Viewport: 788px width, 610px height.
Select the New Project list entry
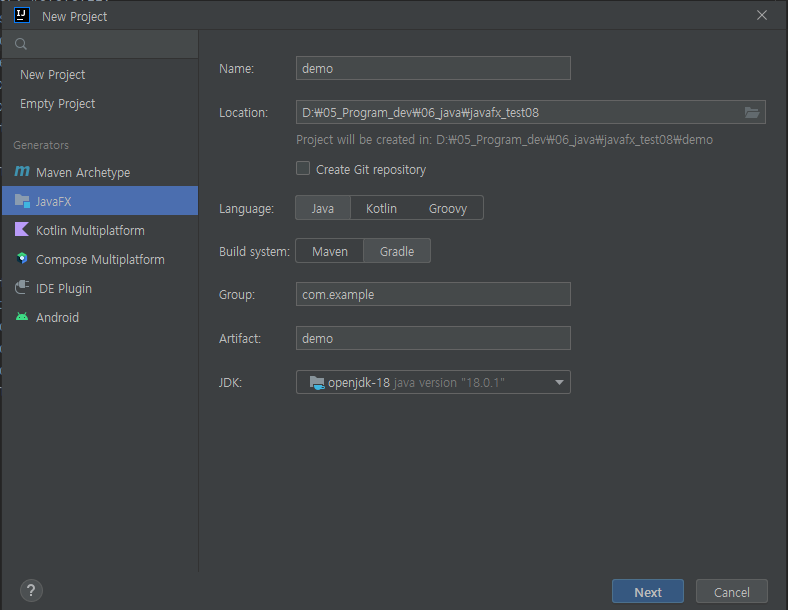pyautogui.click(x=100, y=74)
